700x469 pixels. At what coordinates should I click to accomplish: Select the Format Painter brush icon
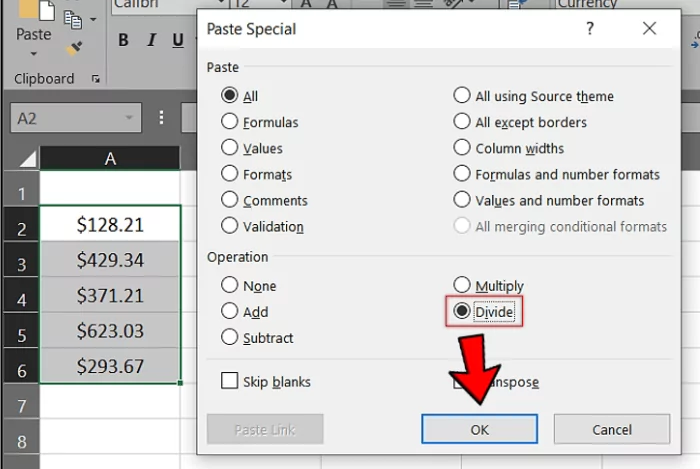tap(74, 47)
